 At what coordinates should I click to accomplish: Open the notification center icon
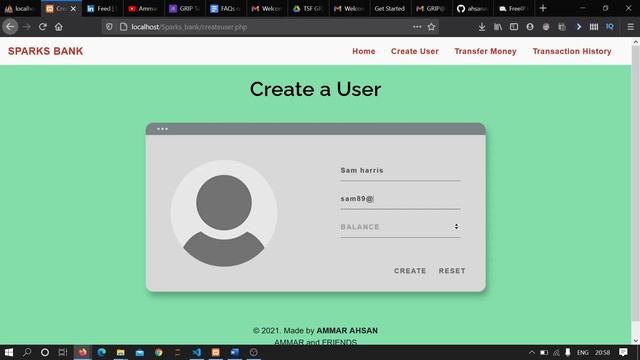point(623,352)
